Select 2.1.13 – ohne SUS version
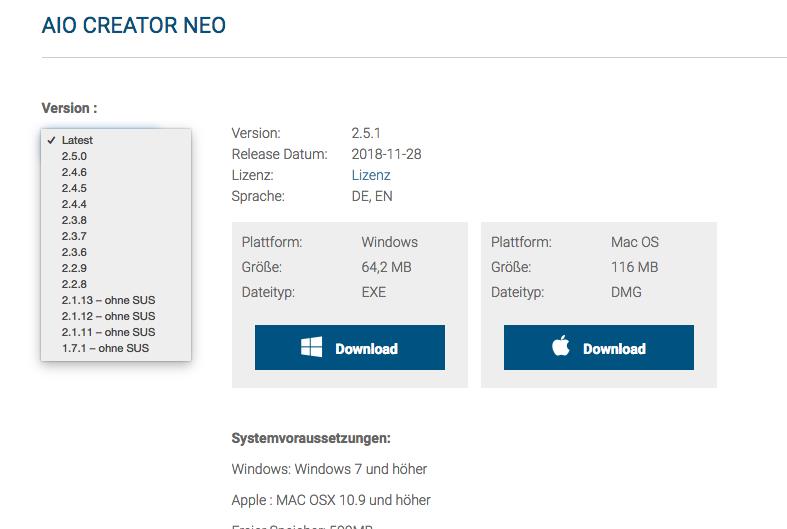The height and width of the screenshot is (529, 787). (116, 300)
